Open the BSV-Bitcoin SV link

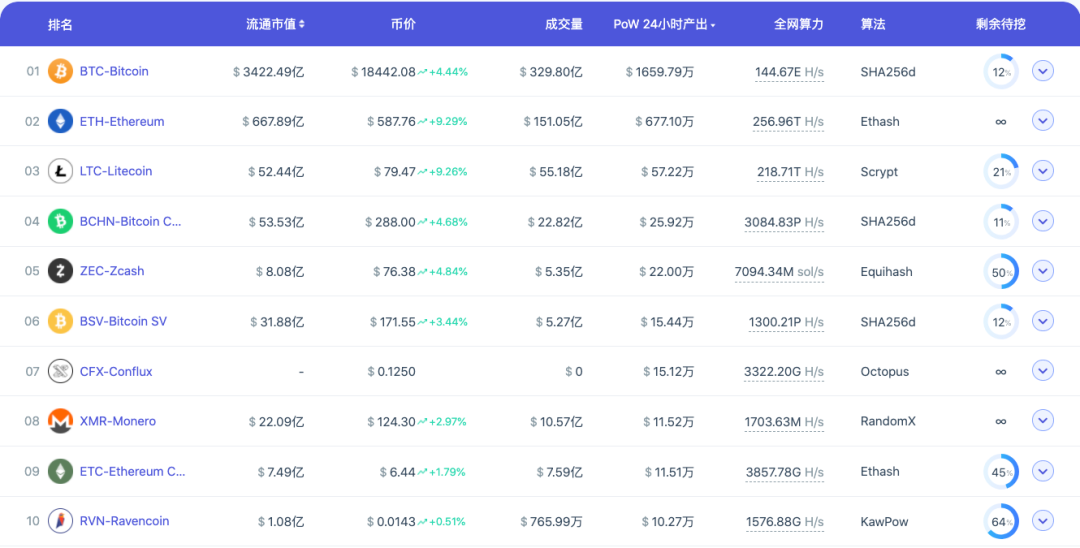(x=123, y=322)
